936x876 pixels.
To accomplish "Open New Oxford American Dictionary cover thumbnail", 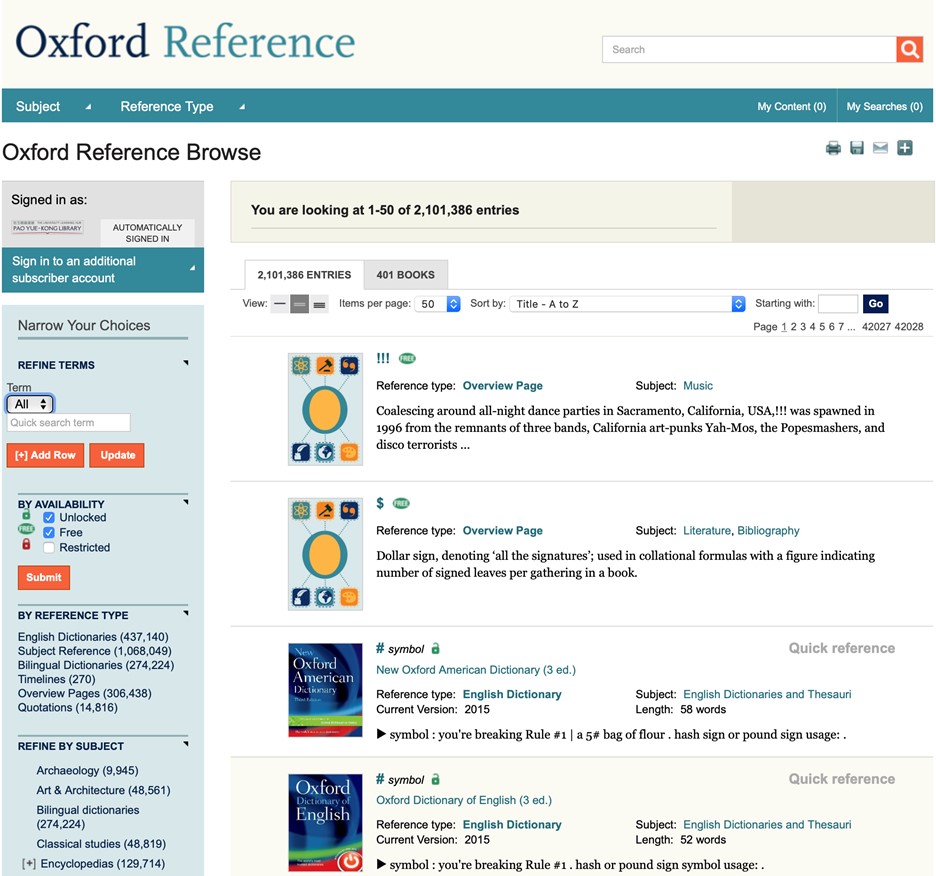I will click(325, 690).
